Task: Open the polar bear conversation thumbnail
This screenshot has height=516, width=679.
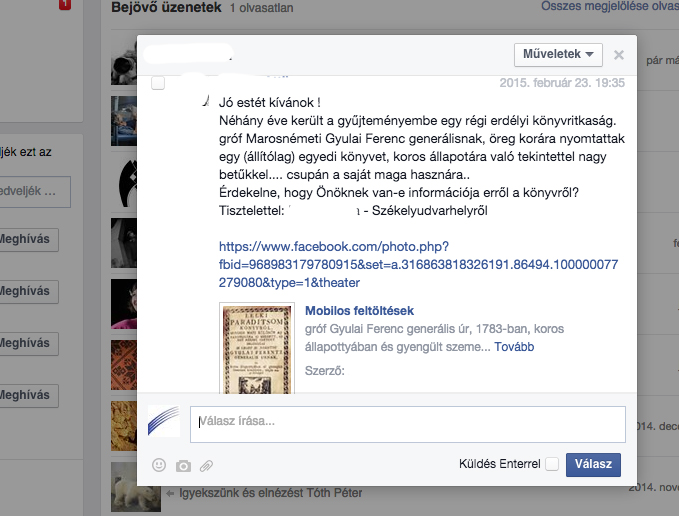Action: point(136,487)
